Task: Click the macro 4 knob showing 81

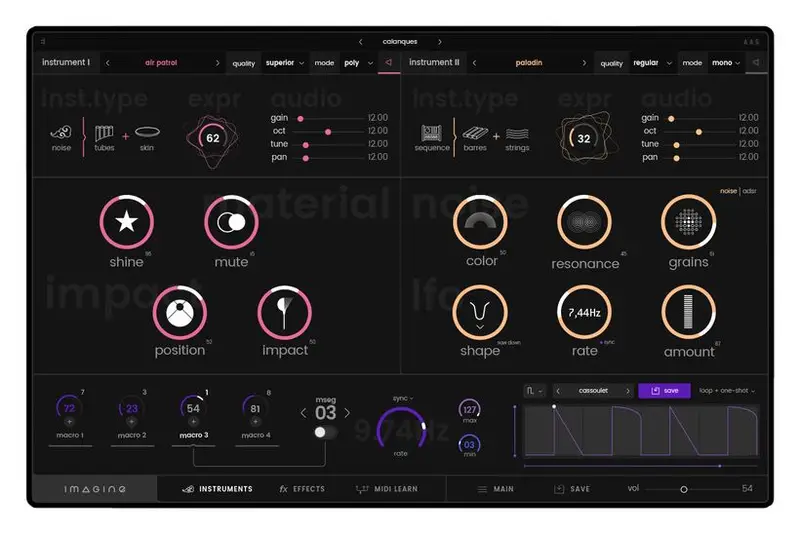Action: coord(255,408)
